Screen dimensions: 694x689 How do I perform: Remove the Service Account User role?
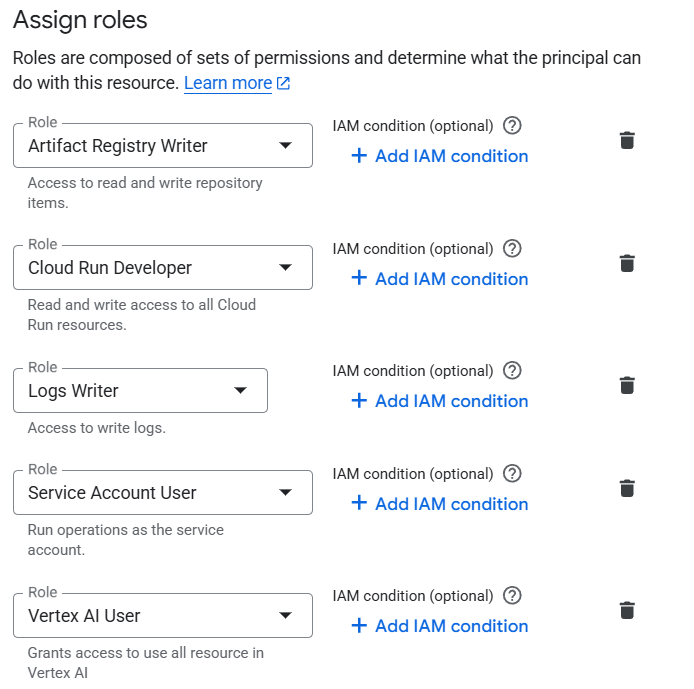(627, 489)
